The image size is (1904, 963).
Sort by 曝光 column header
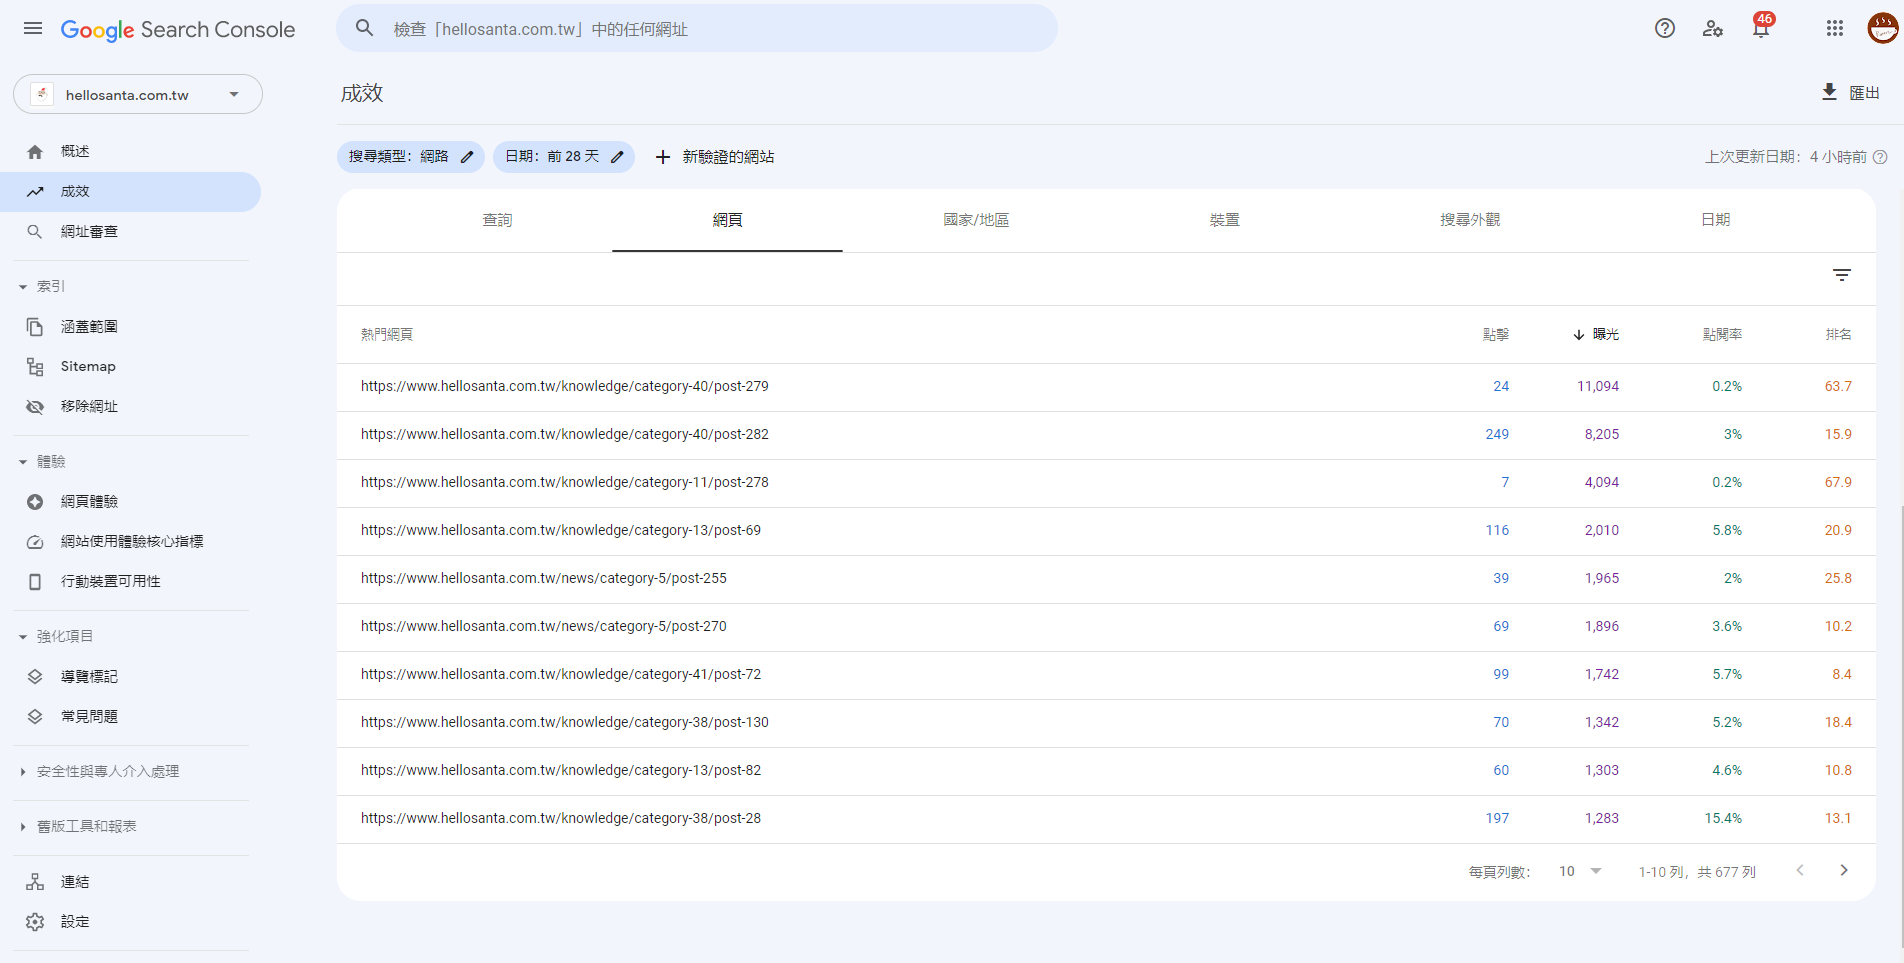pyautogui.click(x=1596, y=334)
